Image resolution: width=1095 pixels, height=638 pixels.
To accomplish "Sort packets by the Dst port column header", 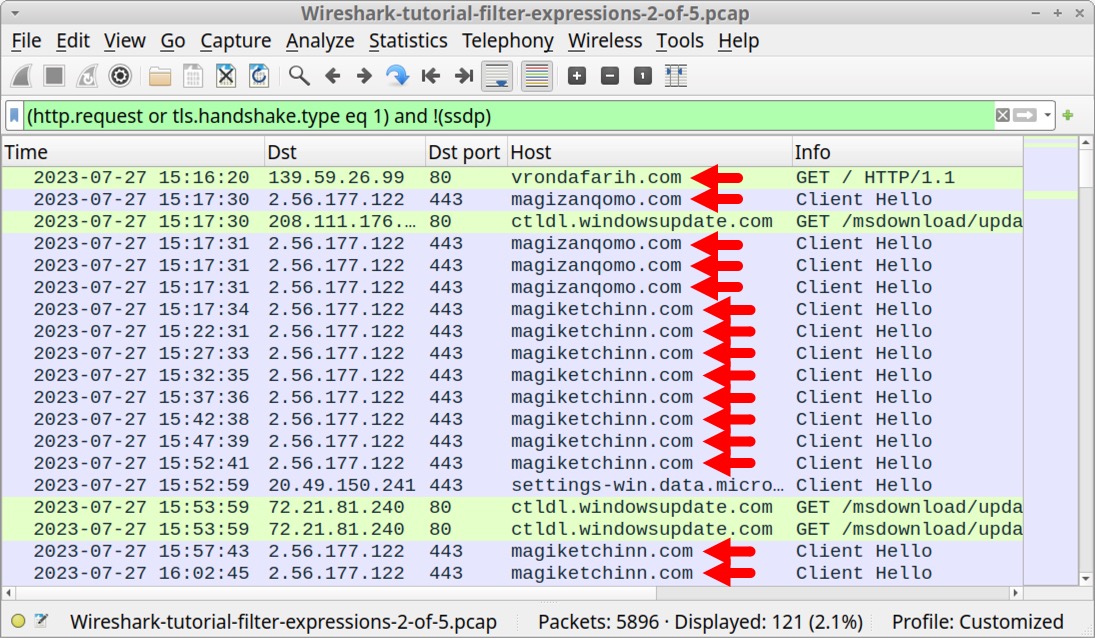I will [466, 152].
